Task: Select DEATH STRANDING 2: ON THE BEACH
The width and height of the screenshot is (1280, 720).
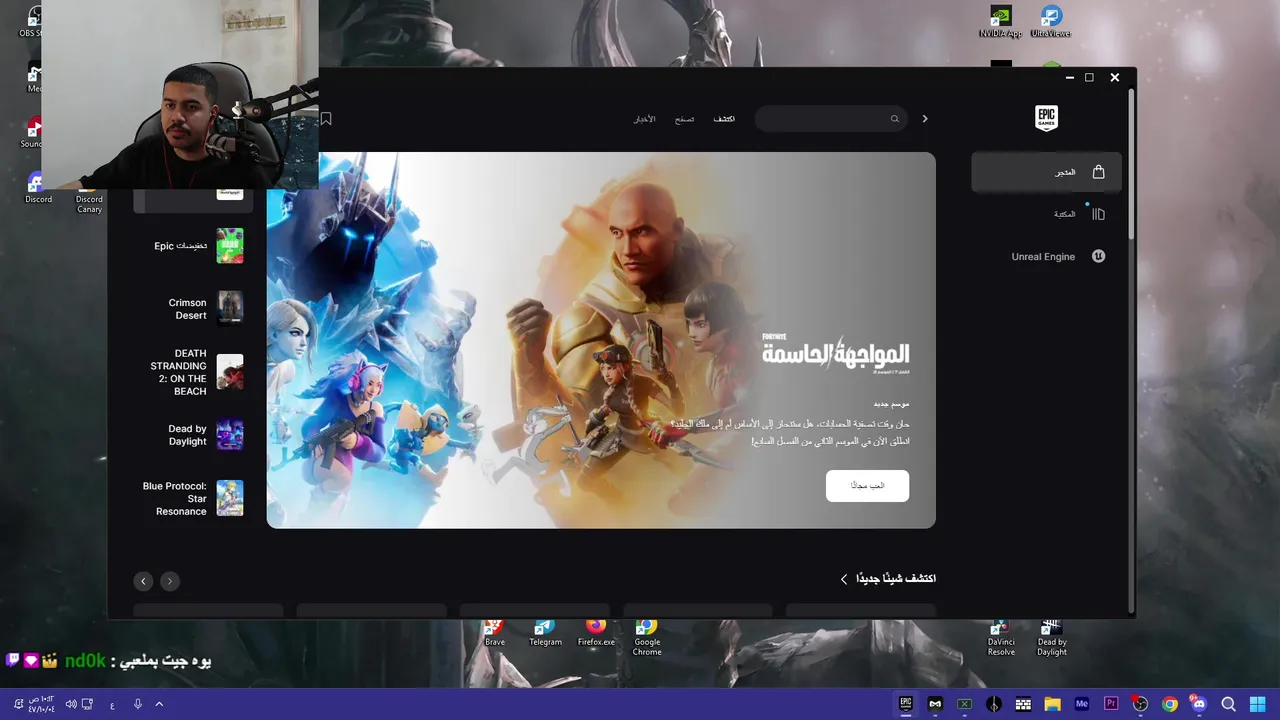Action: (193, 372)
